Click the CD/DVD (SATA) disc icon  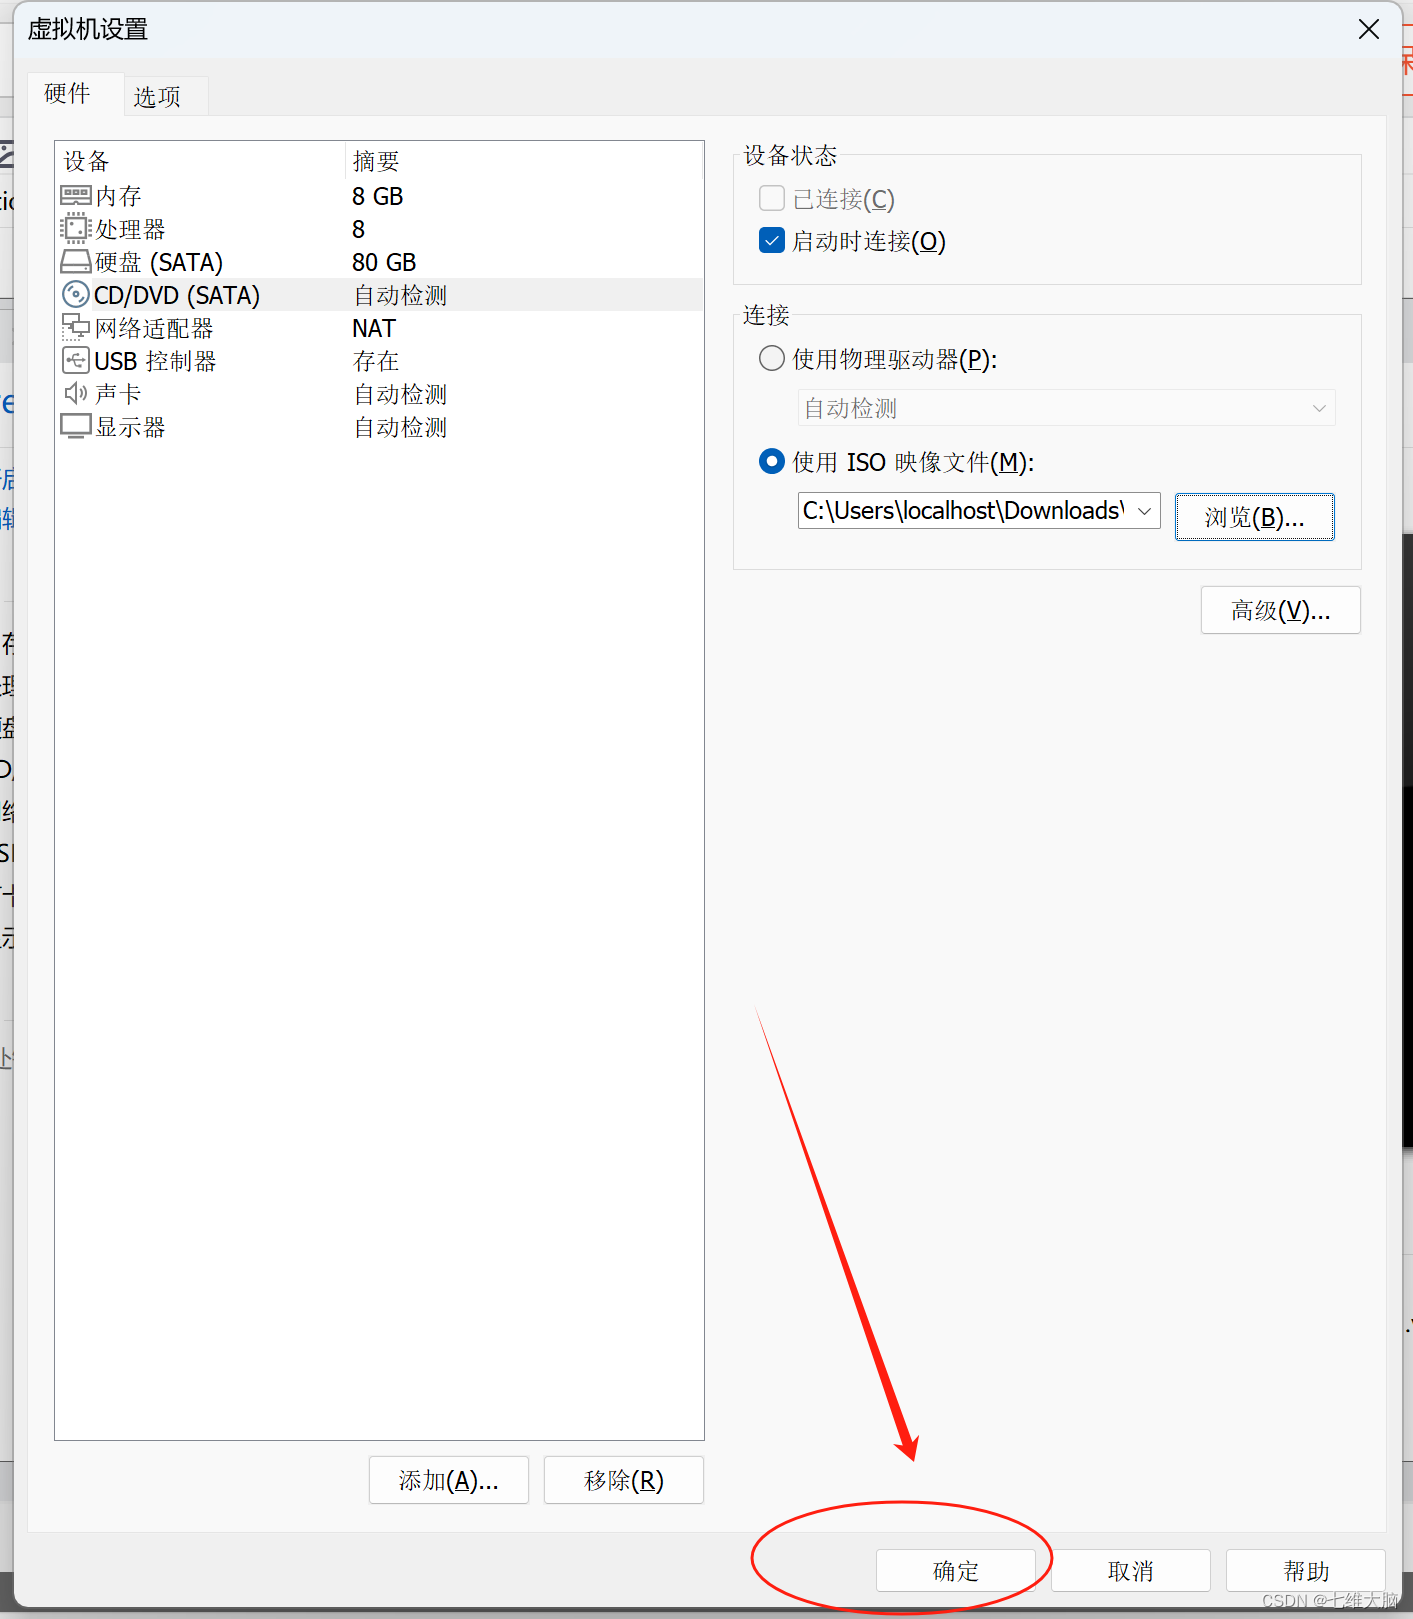(76, 295)
